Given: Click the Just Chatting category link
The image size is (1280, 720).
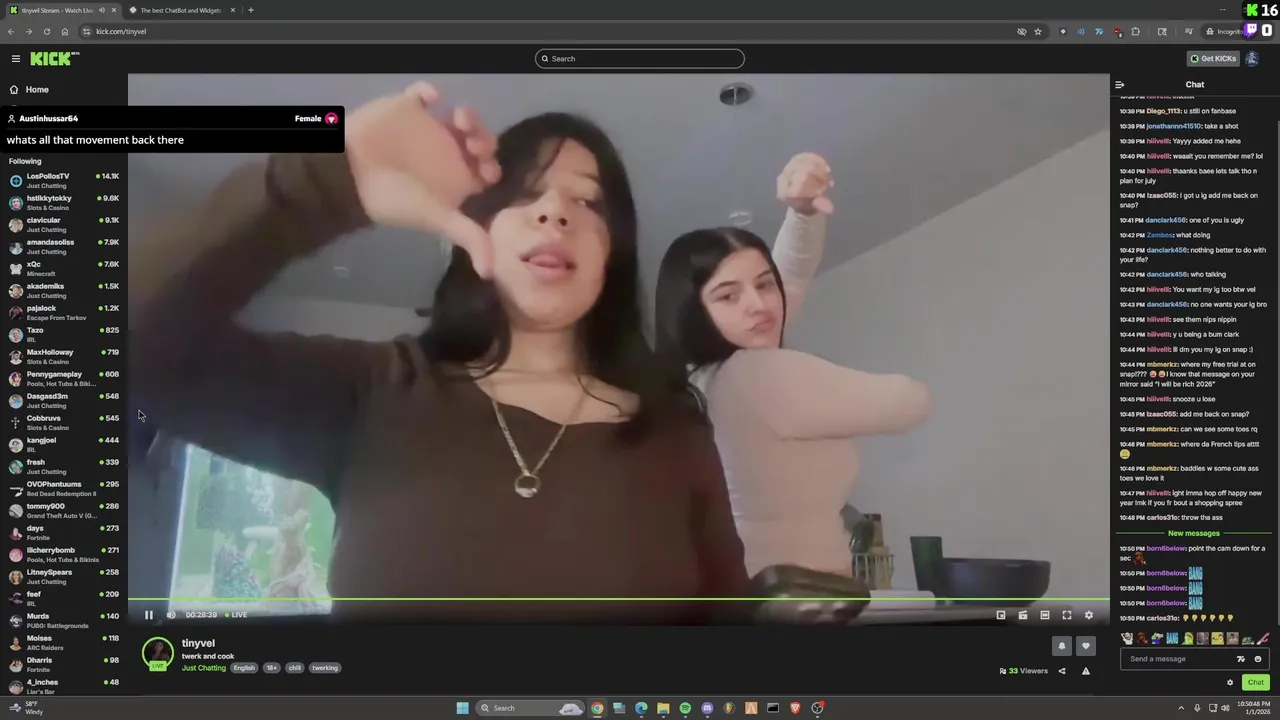Looking at the screenshot, I should (x=204, y=668).
